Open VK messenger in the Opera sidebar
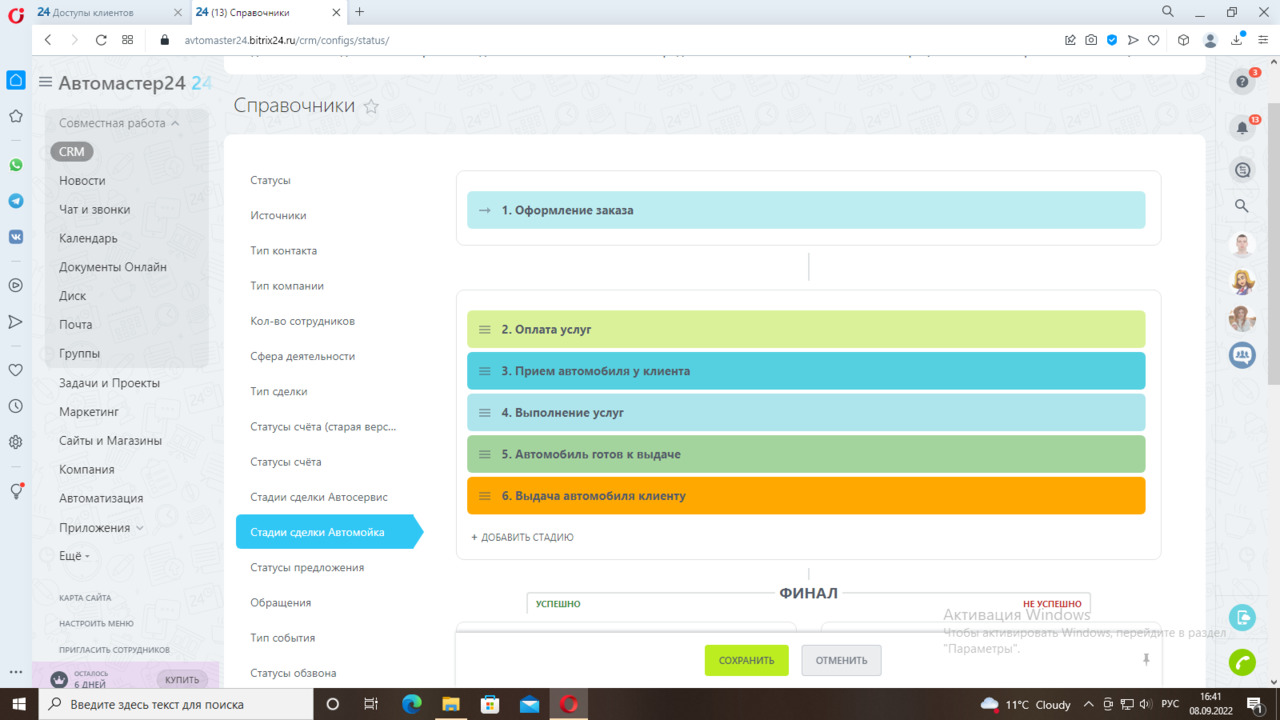This screenshot has width=1280, height=720. click(x=16, y=237)
